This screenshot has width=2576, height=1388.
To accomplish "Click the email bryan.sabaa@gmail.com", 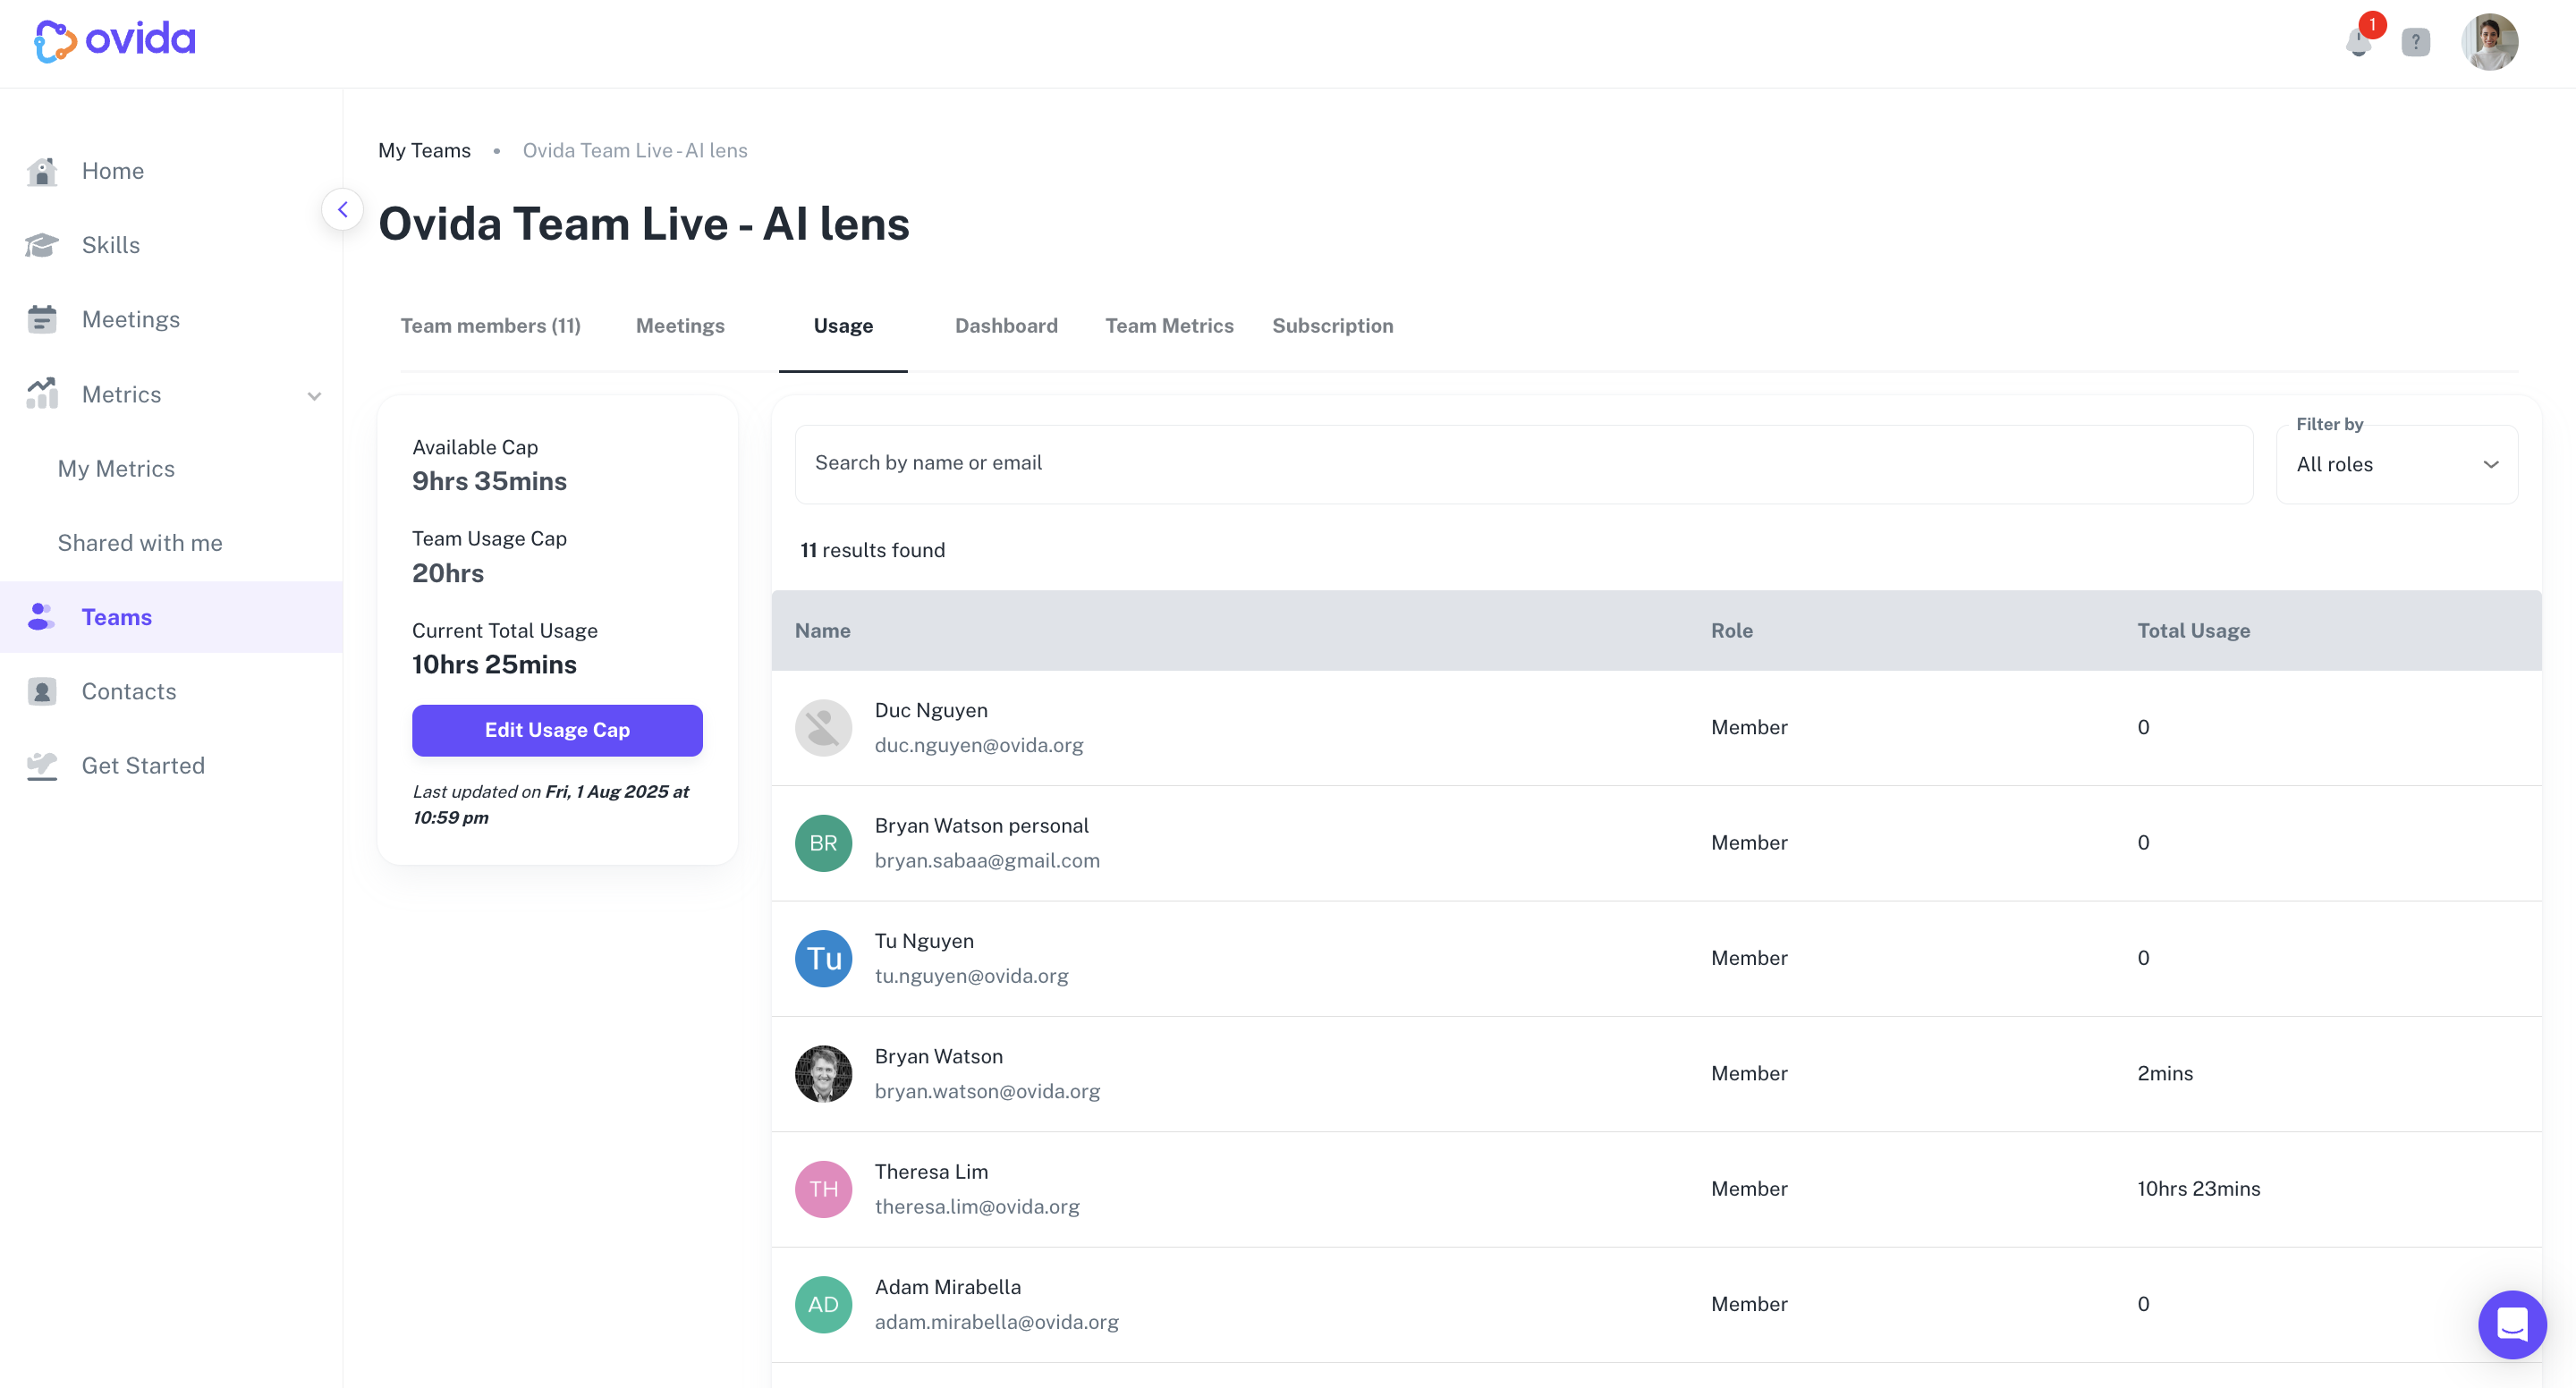I will tap(987, 861).
